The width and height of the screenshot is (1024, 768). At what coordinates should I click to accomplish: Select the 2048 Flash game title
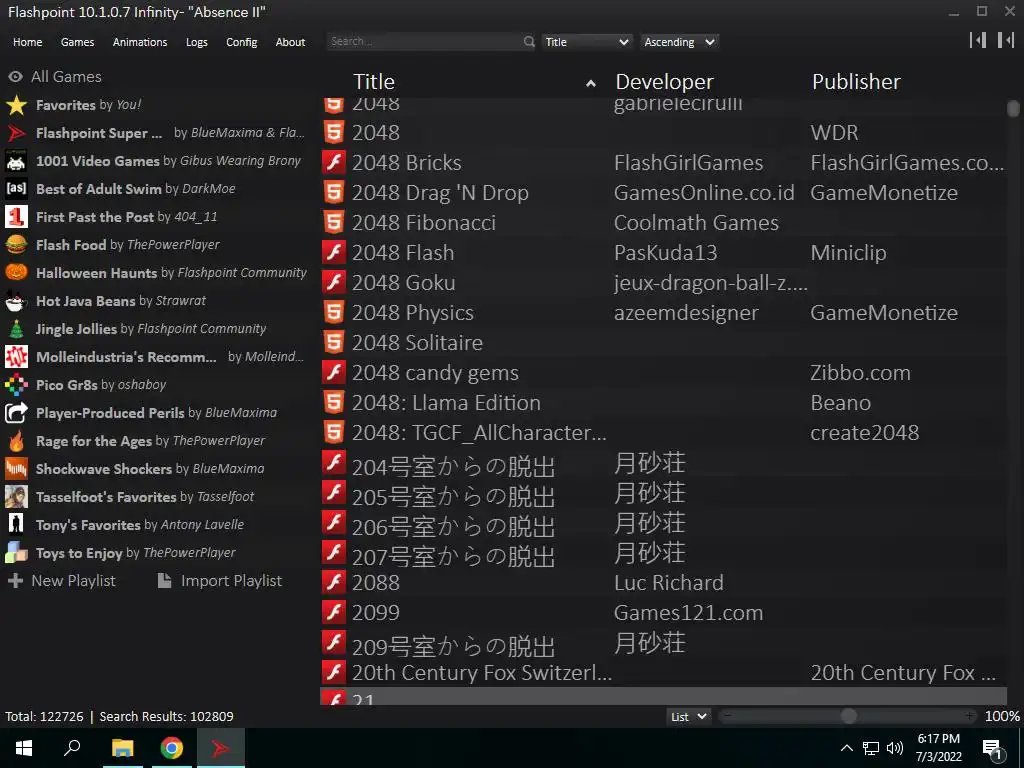402,253
